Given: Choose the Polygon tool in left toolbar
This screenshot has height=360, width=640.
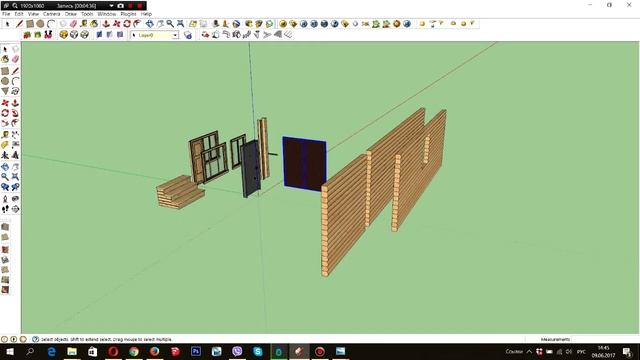Looking at the screenshot, I should [x=5, y=91].
